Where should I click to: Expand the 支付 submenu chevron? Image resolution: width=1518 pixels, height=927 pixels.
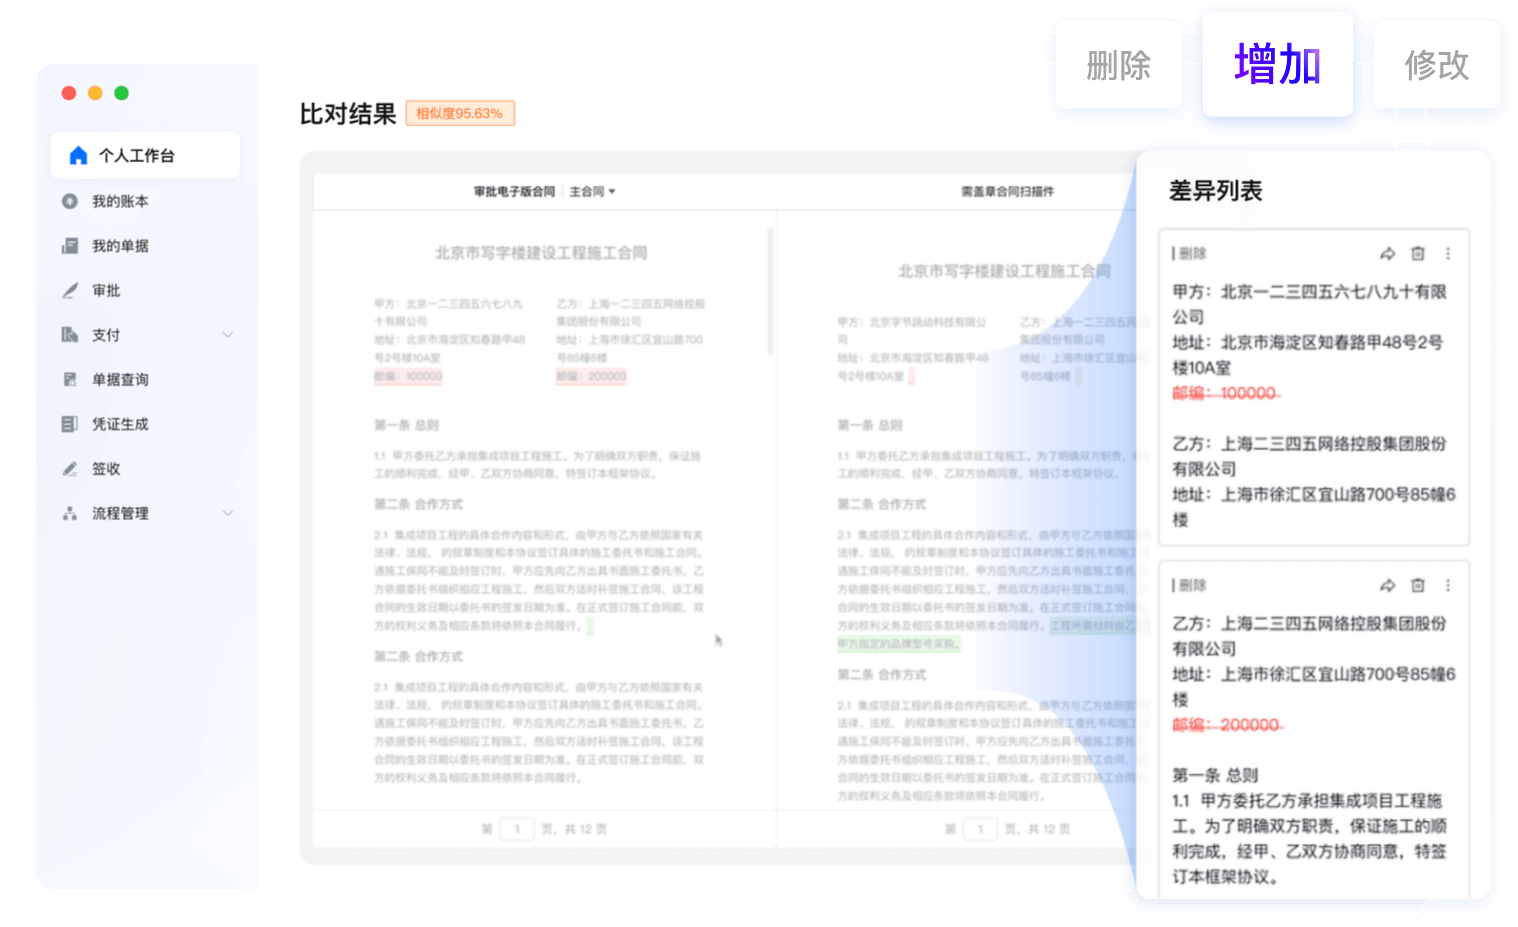(227, 335)
